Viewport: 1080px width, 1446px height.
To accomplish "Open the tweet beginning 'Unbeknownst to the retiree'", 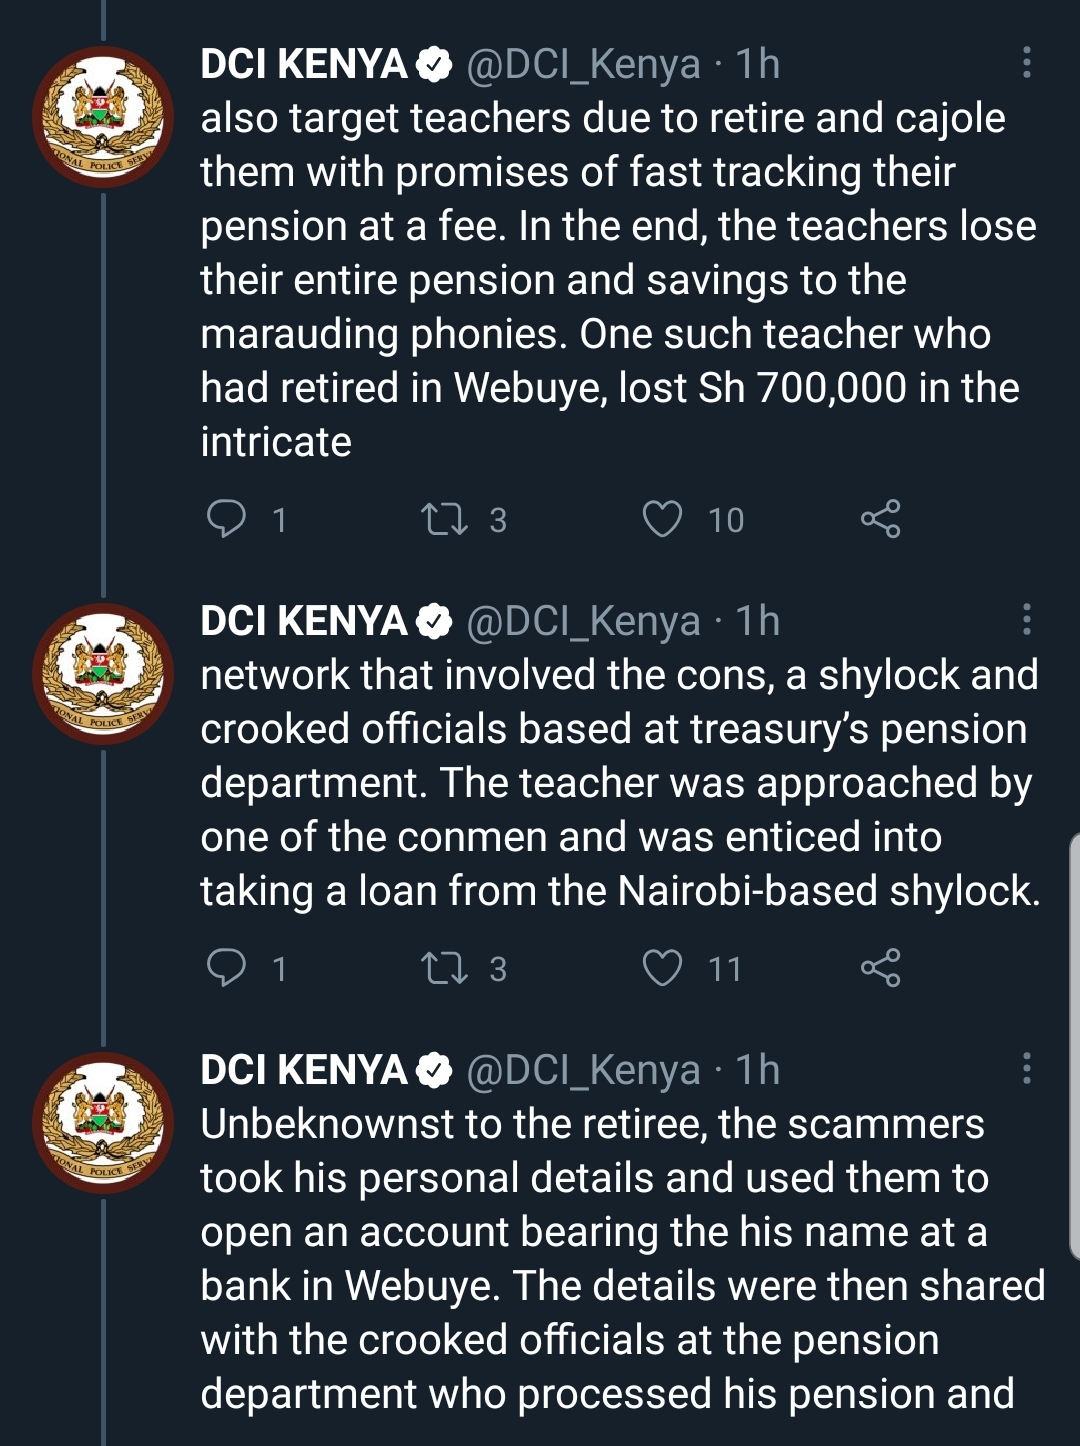I will tap(622, 1259).
